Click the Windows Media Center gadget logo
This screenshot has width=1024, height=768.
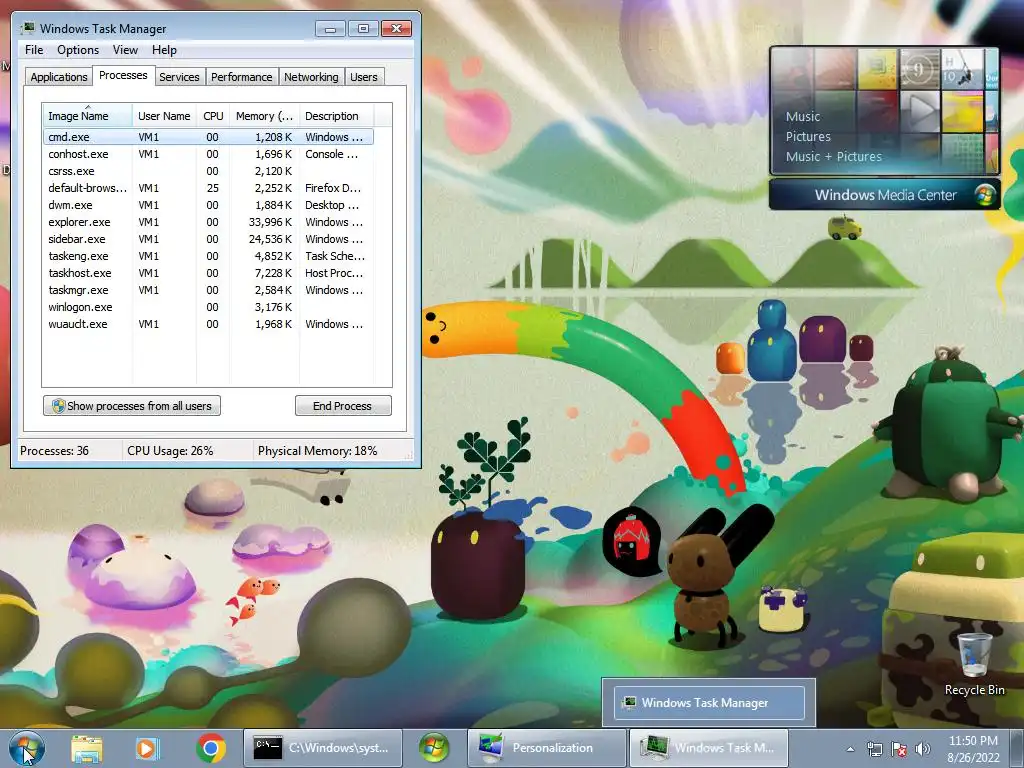coord(985,195)
